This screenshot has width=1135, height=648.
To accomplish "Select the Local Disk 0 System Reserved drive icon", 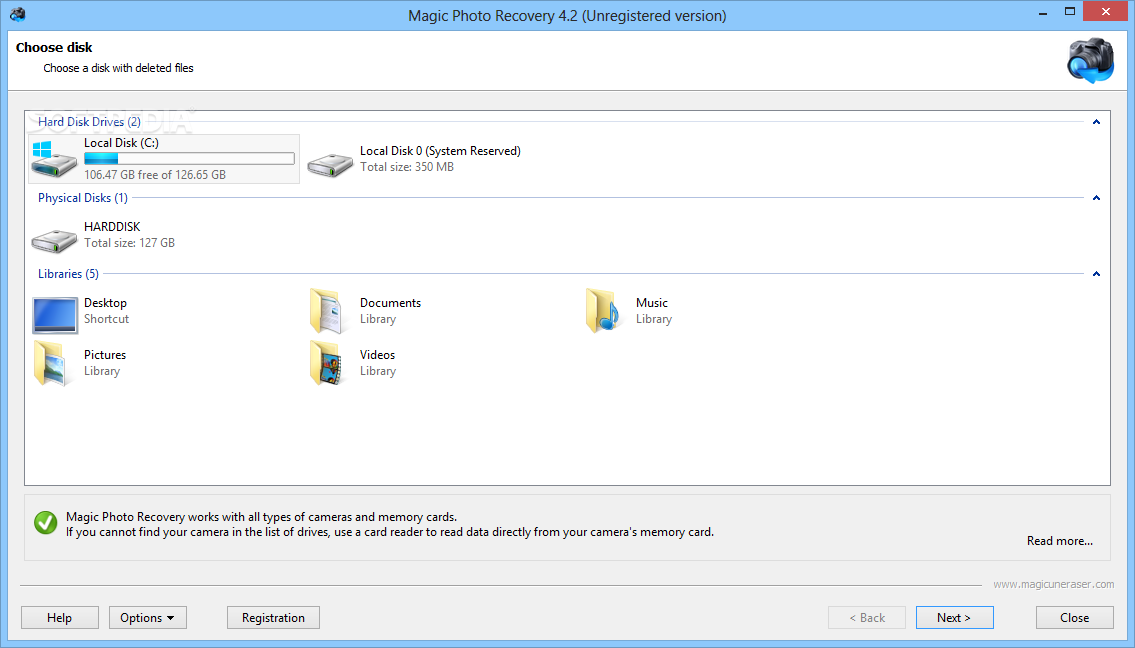I will coord(330,164).
